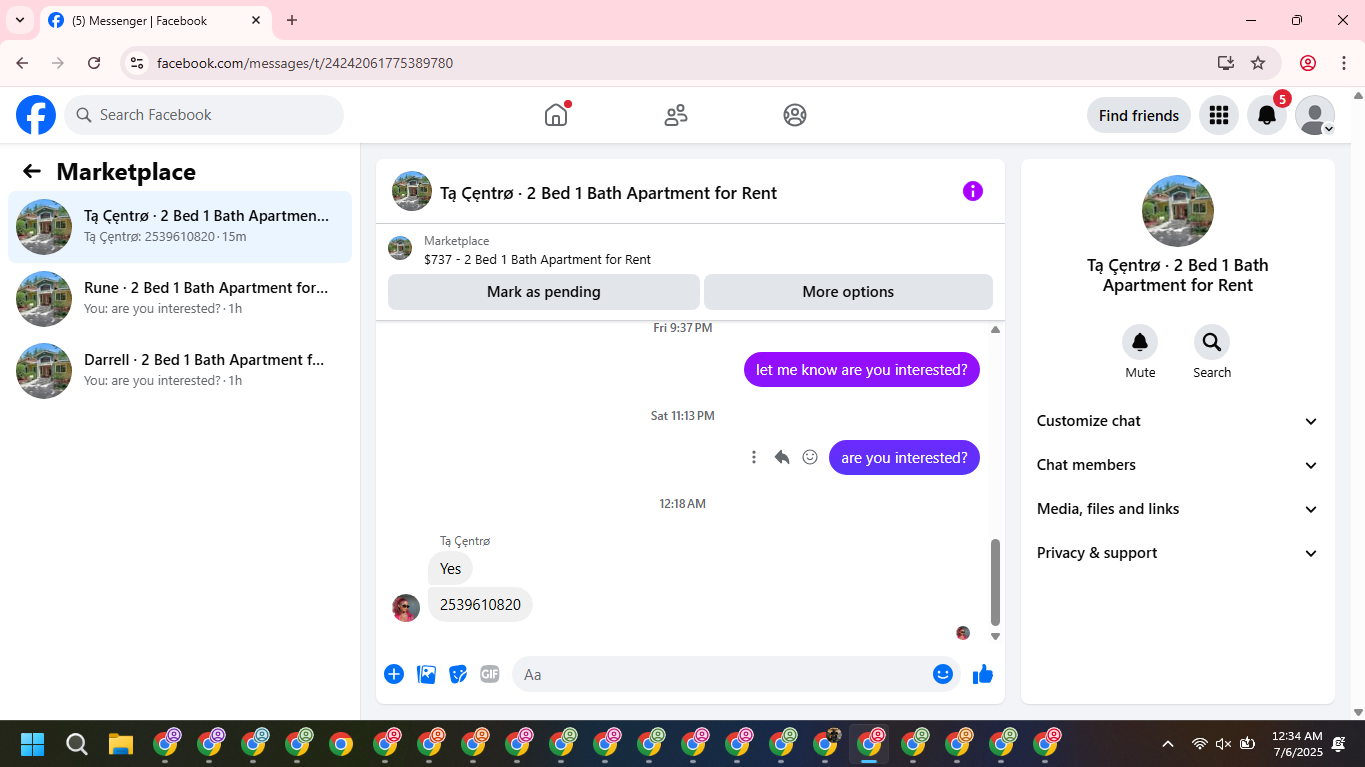Image resolution: width=1365 pixels, height=767 pixels.
Task: Open three-dot menu beside 'are you interested?' message
Action: (x=754, y=457)
